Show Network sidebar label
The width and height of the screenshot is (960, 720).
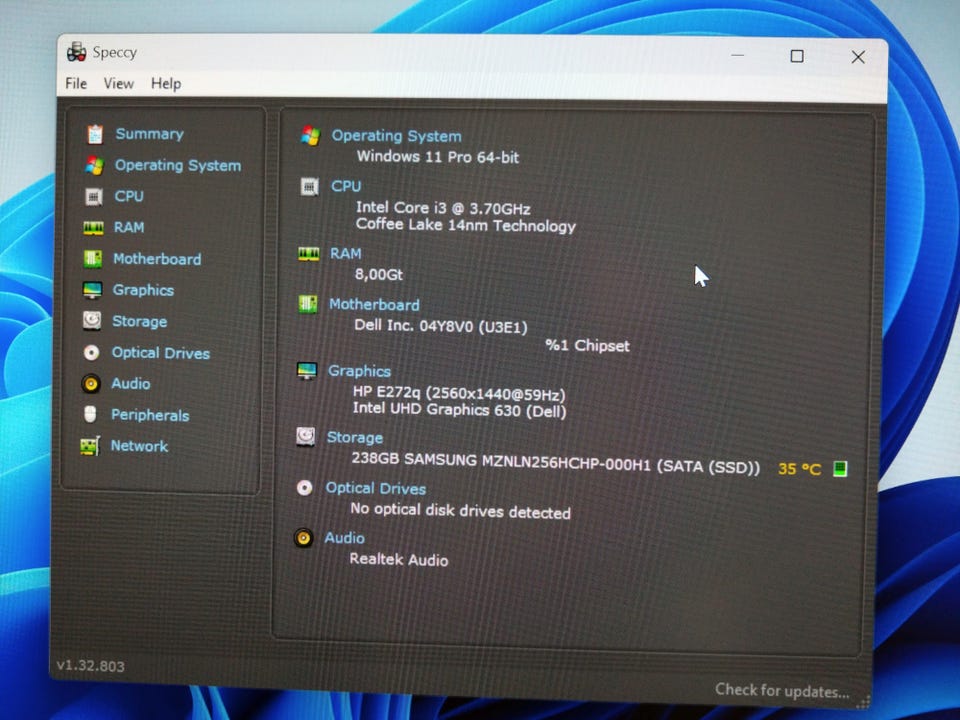point(139,446)
